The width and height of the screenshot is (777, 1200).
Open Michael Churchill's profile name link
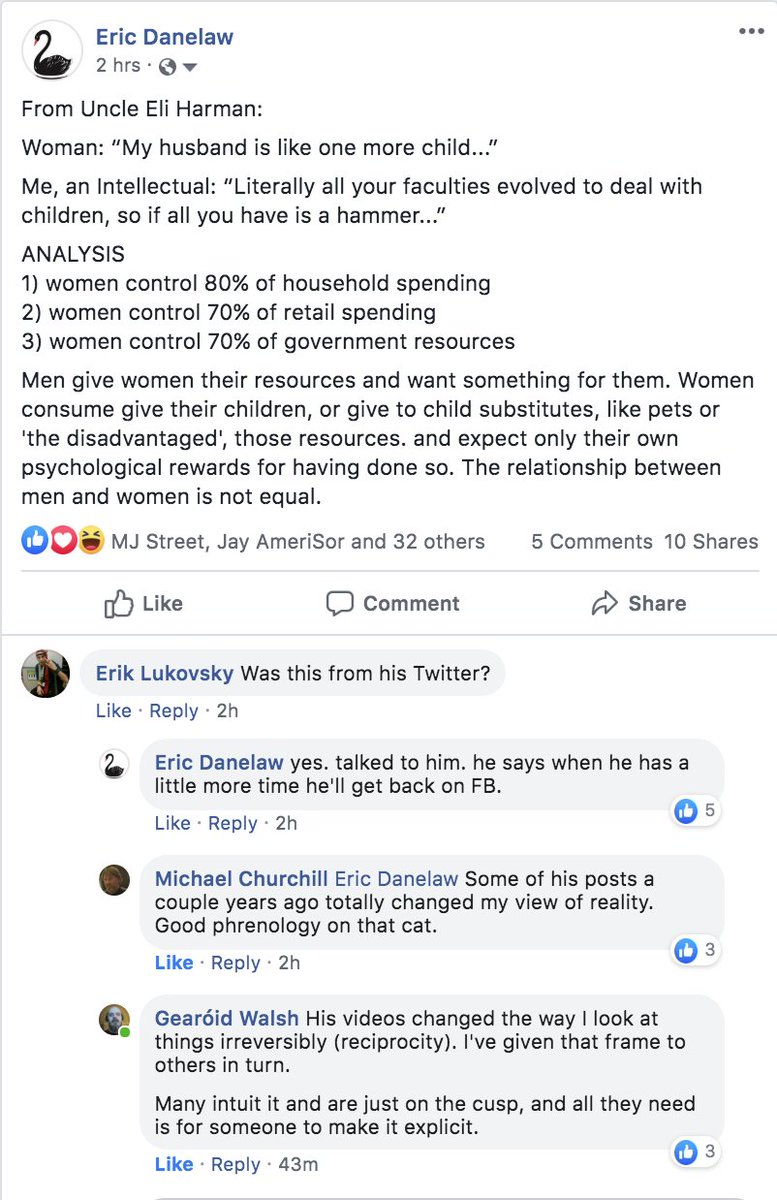[239, 879]
